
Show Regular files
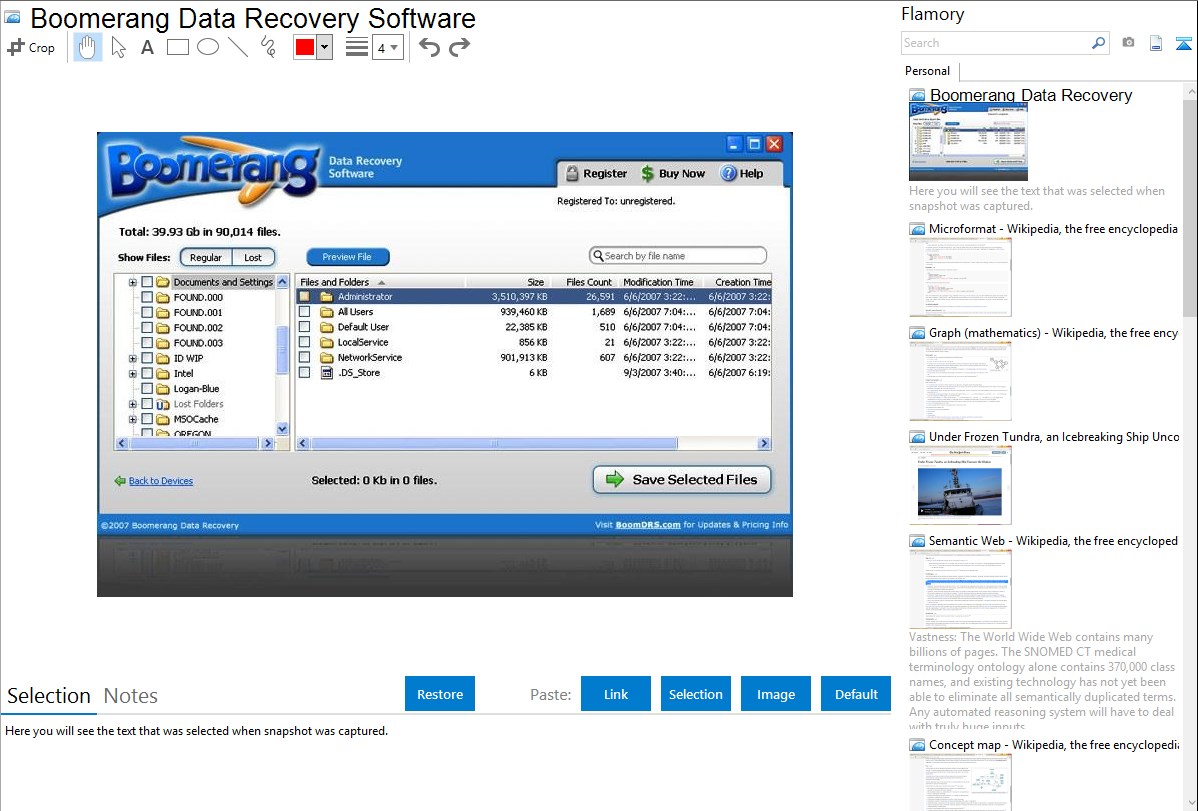(206, 258)
